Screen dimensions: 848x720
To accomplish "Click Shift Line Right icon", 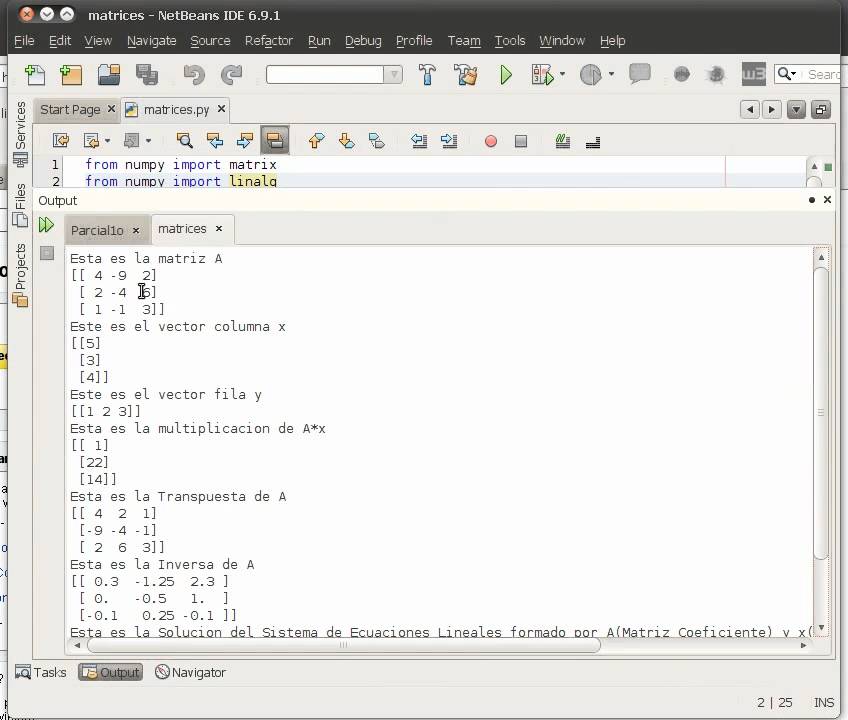I will click(x=448, y=141).
